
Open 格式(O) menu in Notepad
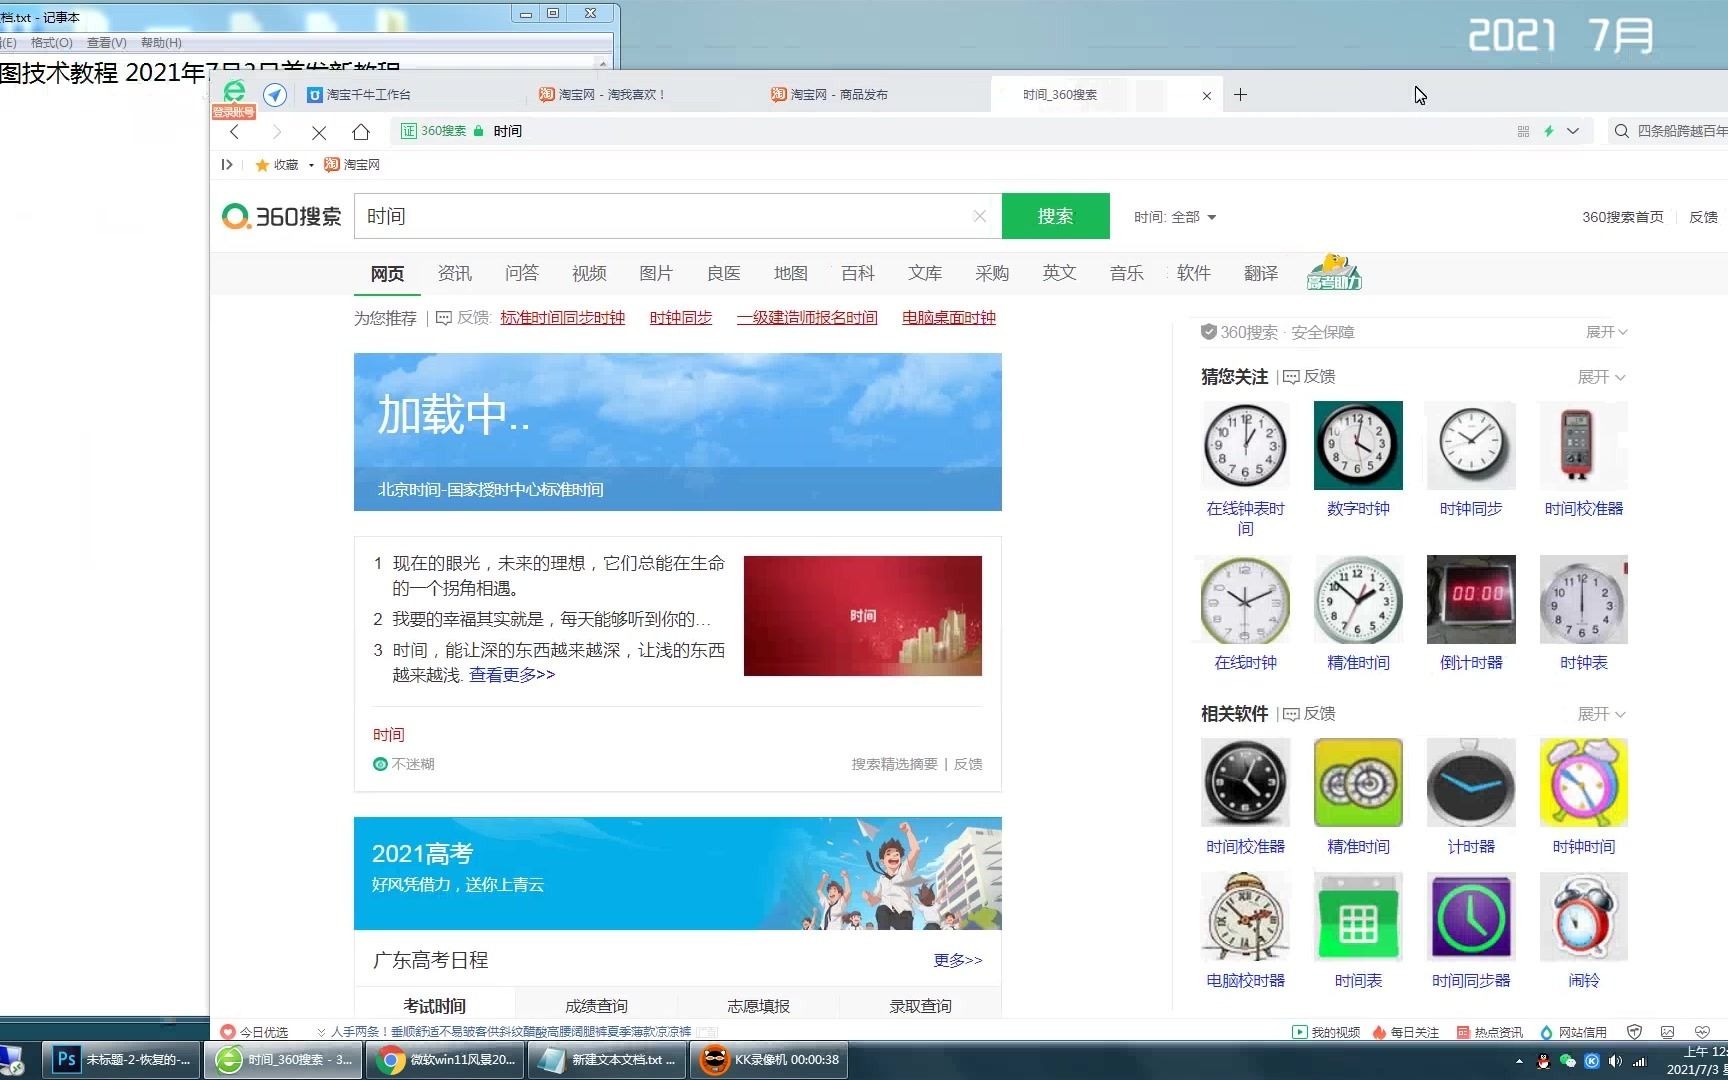point(52,43)
